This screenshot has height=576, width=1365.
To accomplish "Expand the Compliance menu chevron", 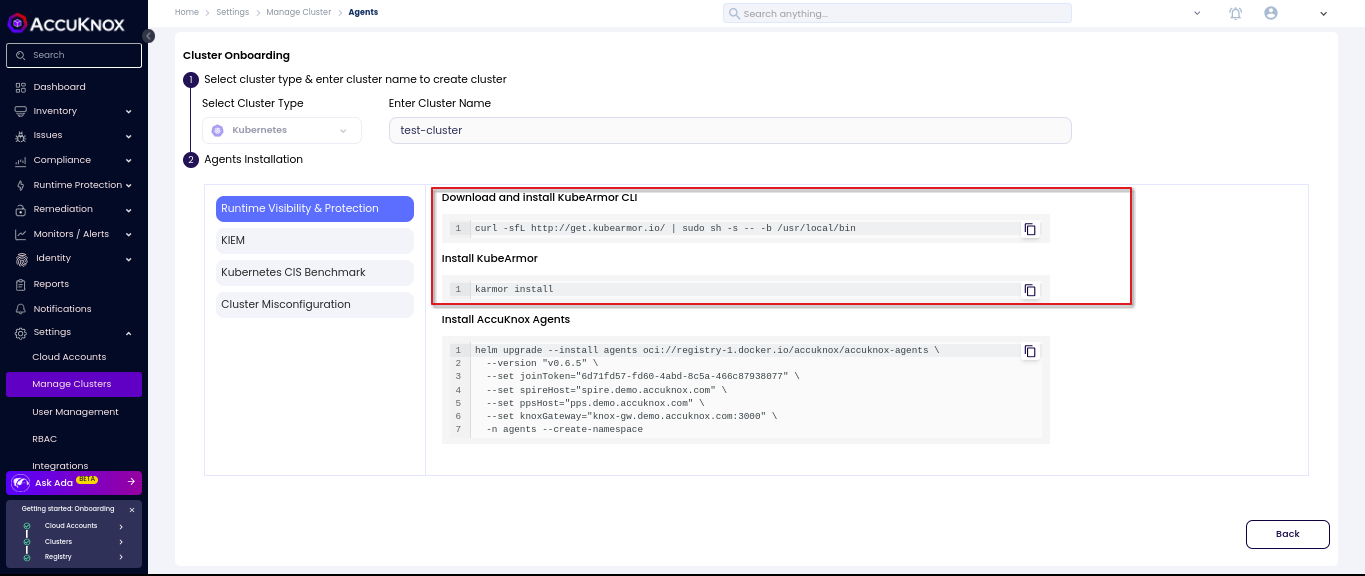I will pyautogui.click(x=129, y=160).
